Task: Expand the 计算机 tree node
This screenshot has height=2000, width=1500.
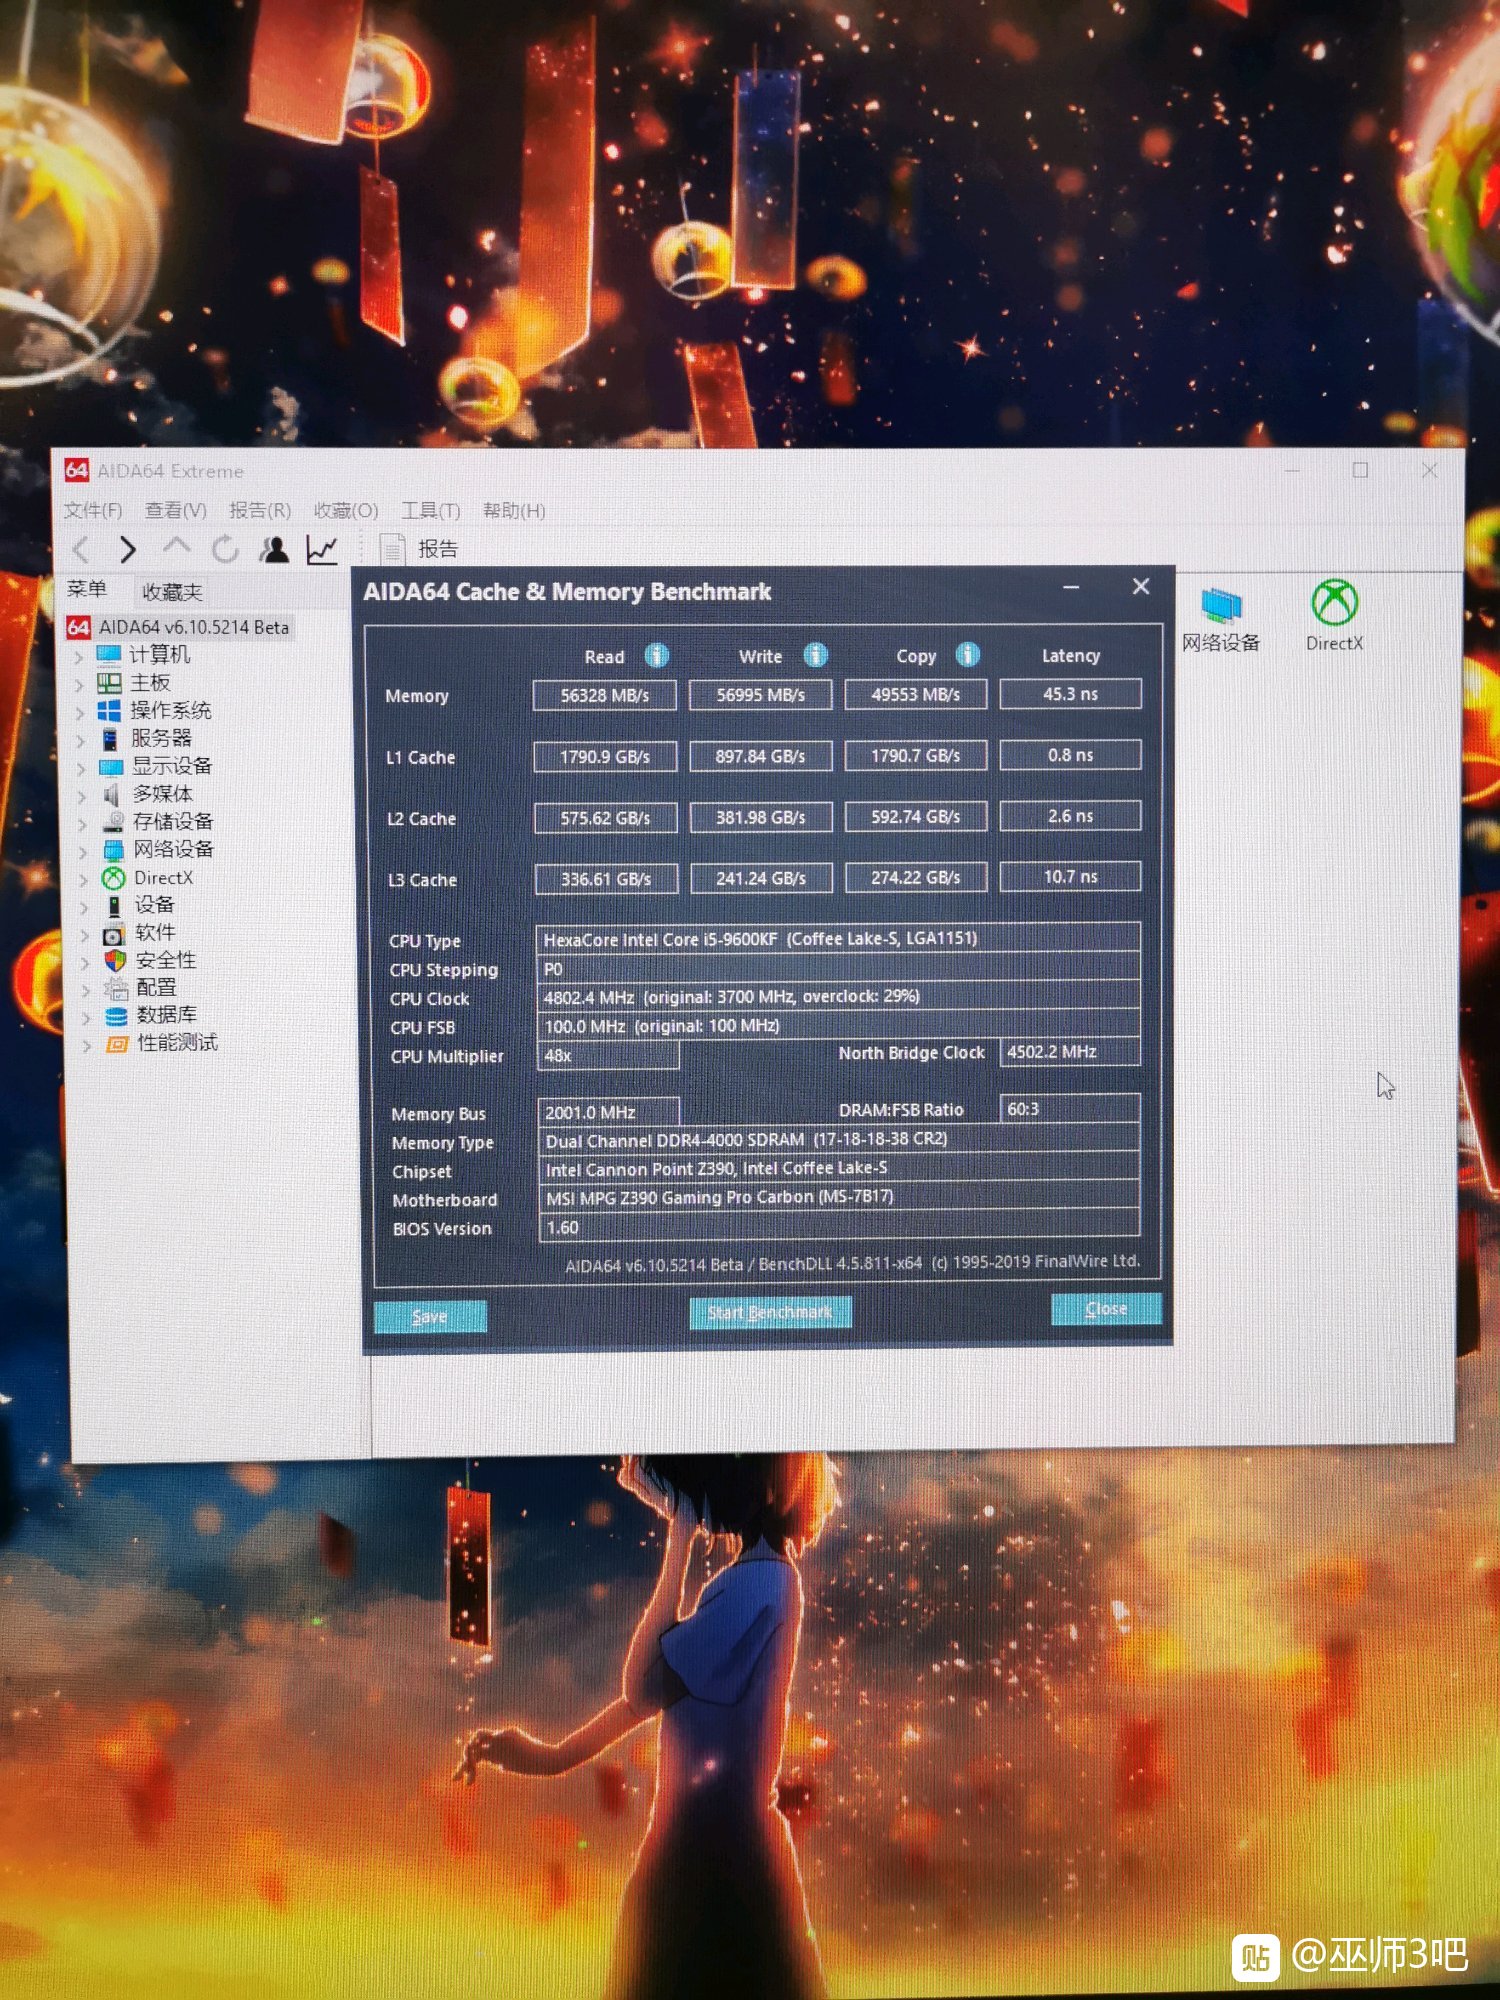Action: coord(79,657)
